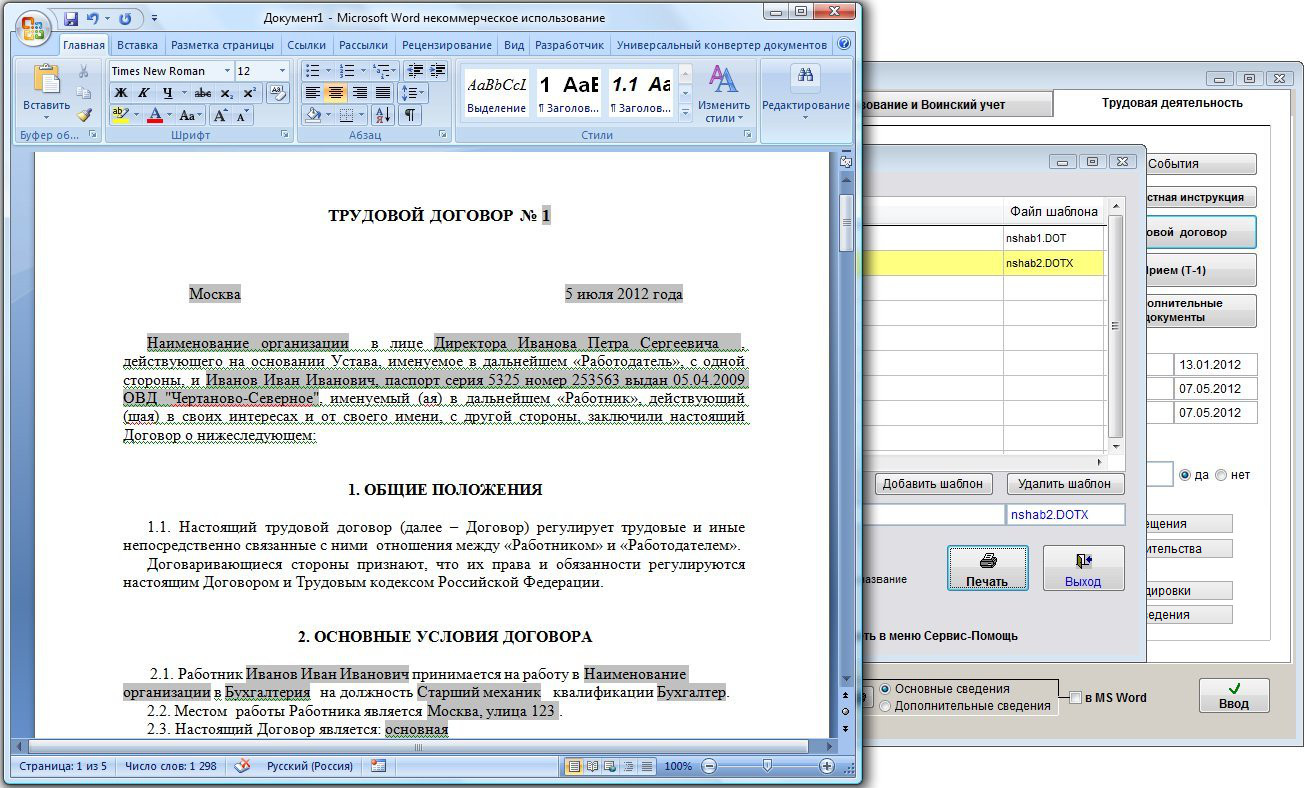
Task: Decrease paragraph indent
Action: pyautogui.click(x=414, y=70)
